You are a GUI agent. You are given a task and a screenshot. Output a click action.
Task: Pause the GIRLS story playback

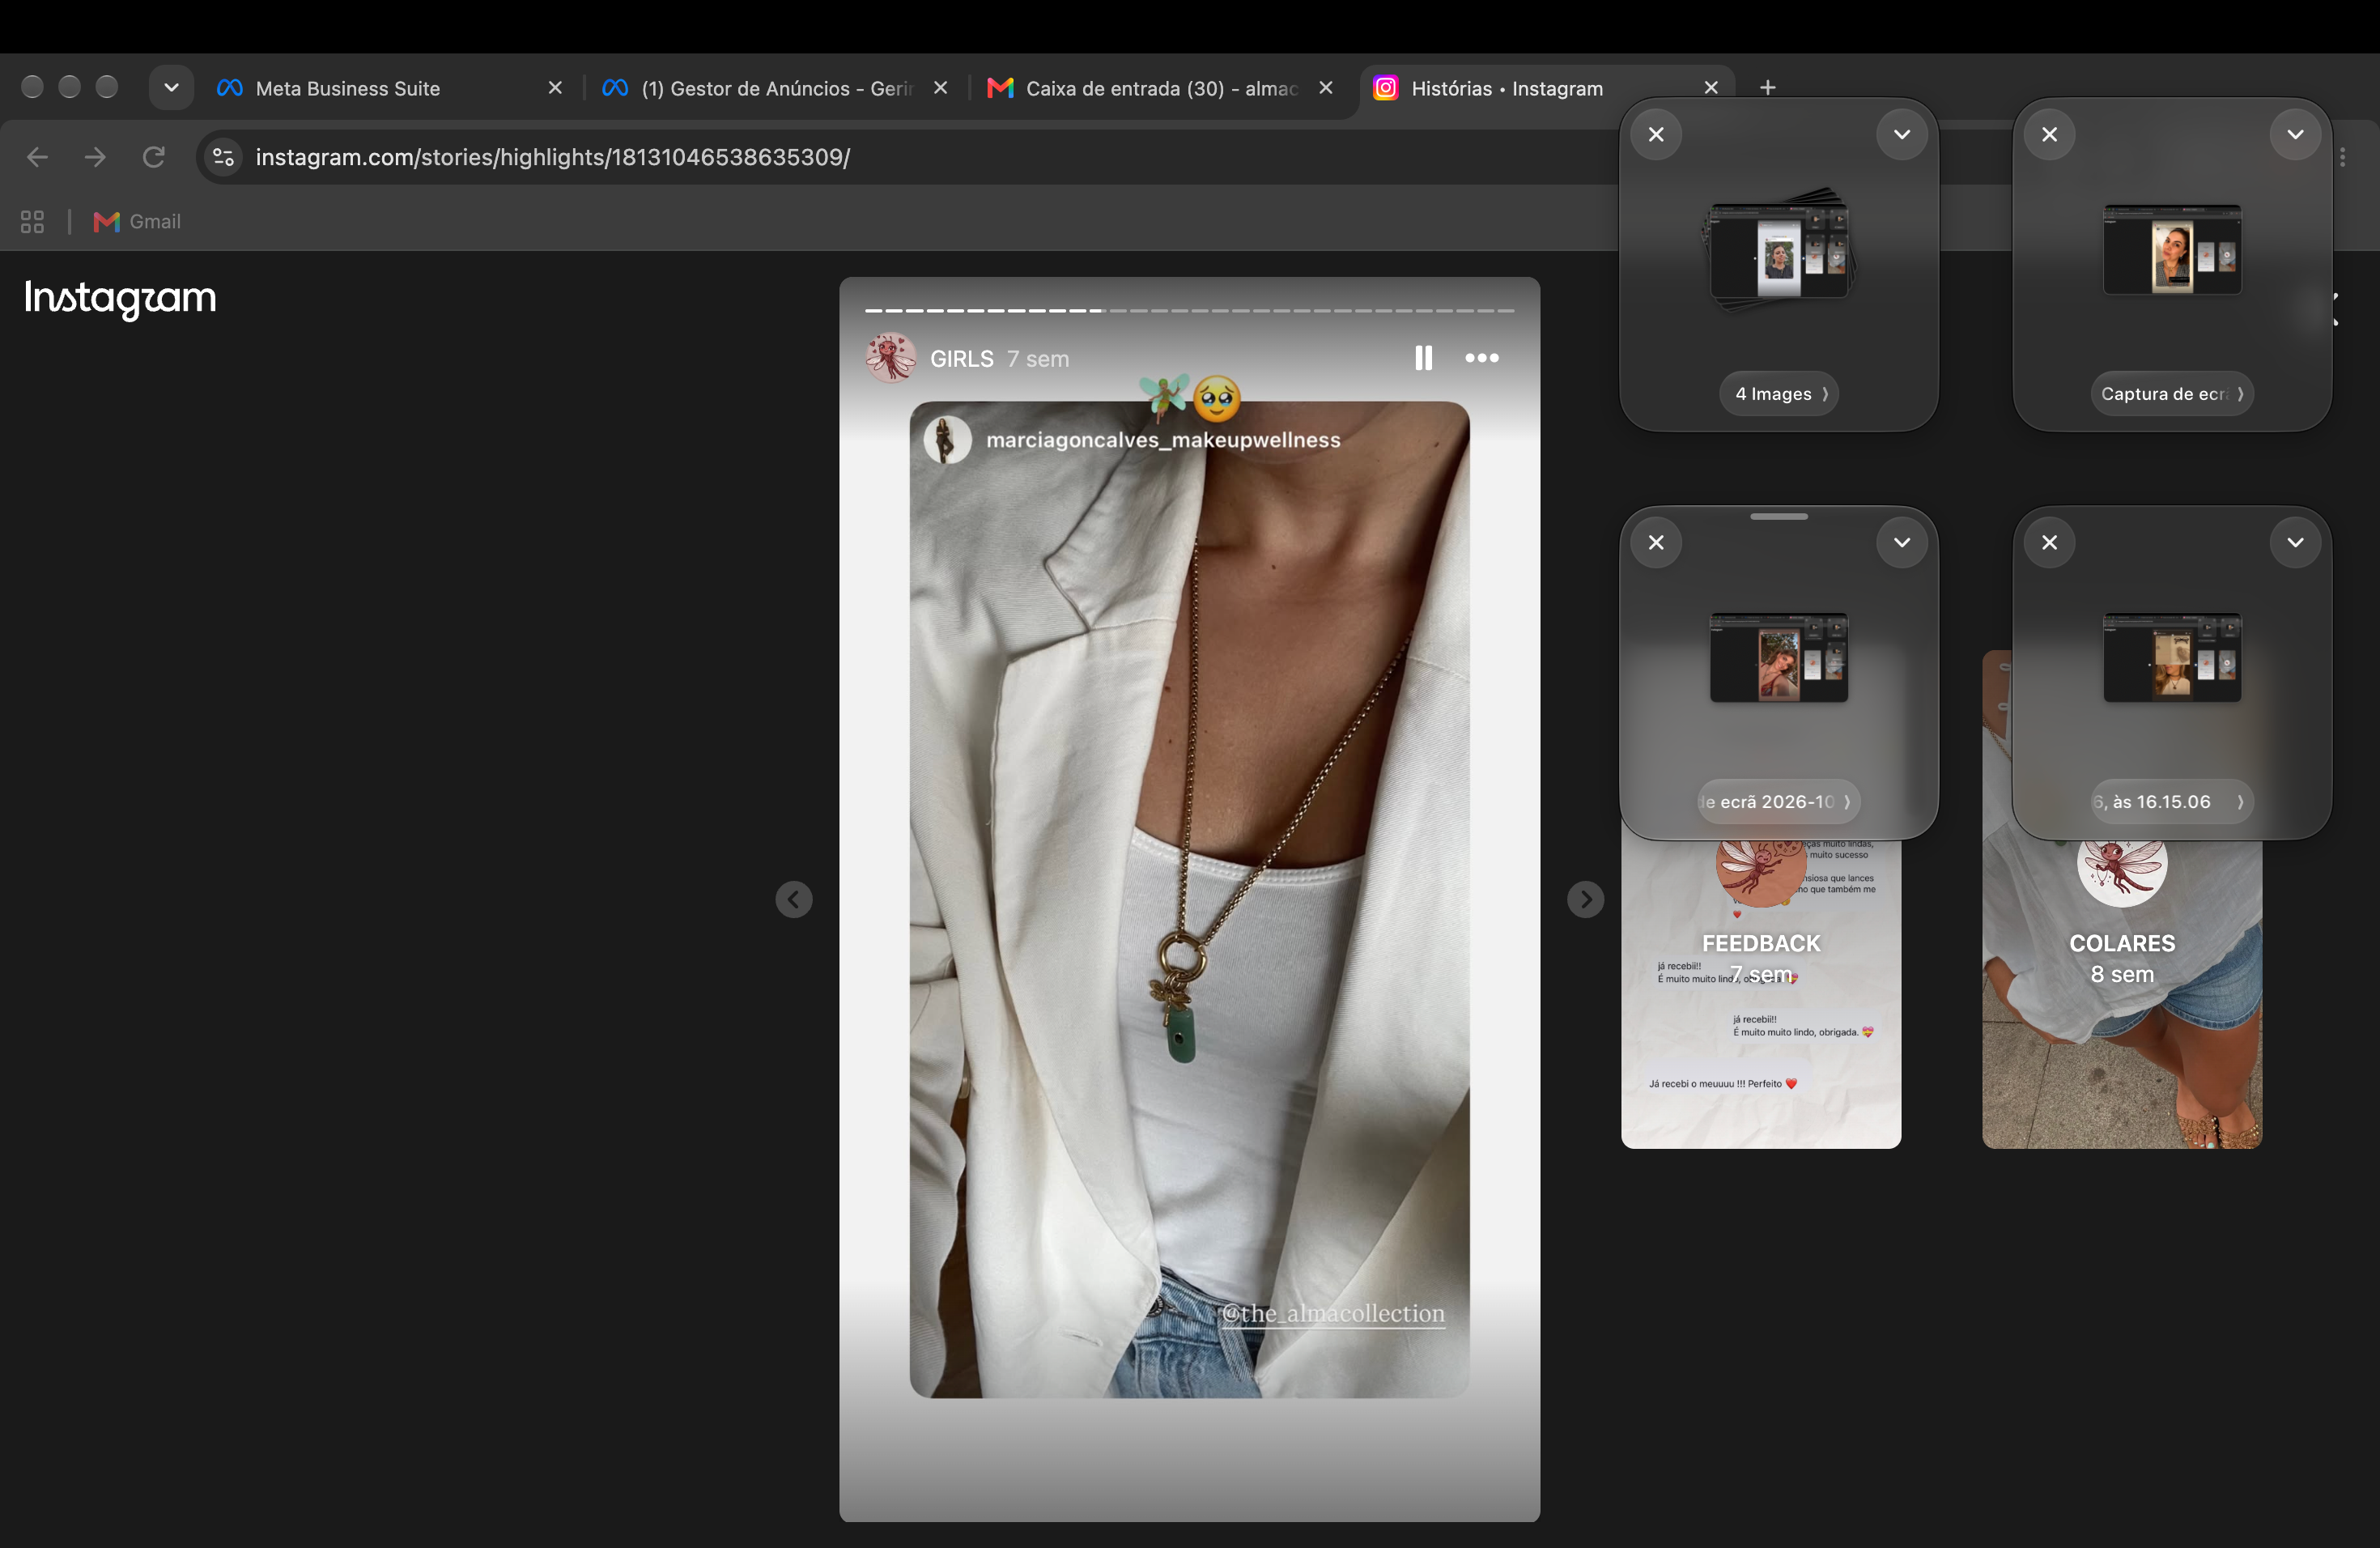pos(1423,358)
